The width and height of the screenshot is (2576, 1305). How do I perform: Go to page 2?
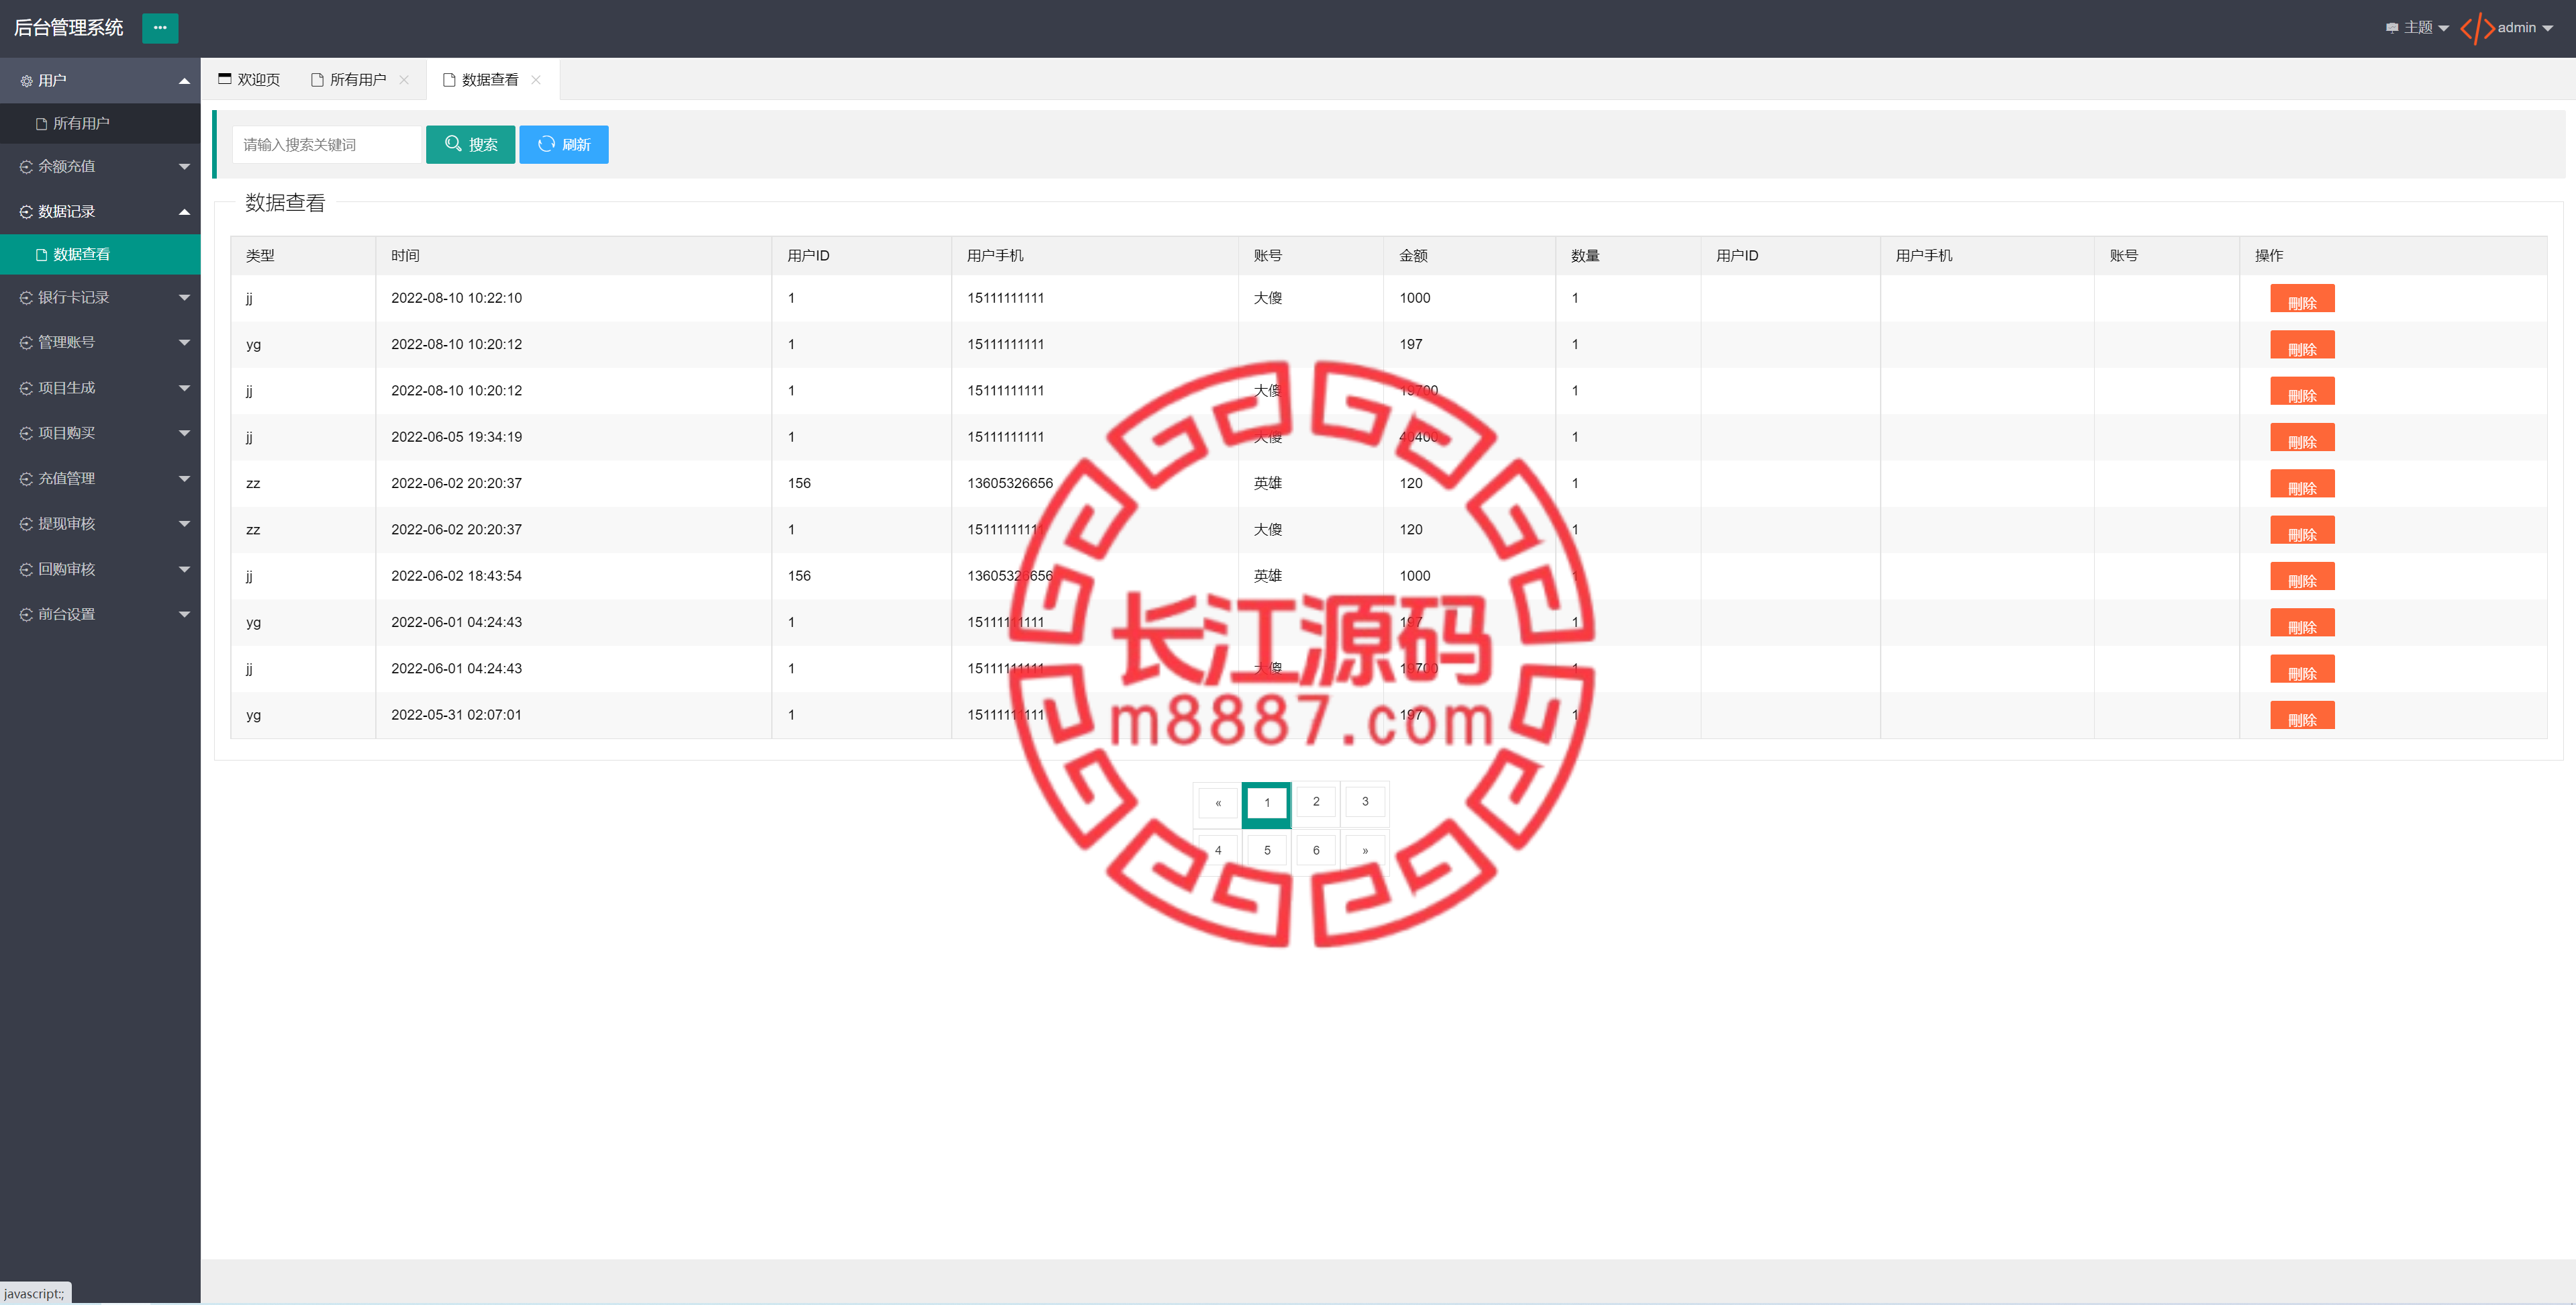tap(1316, 802)
